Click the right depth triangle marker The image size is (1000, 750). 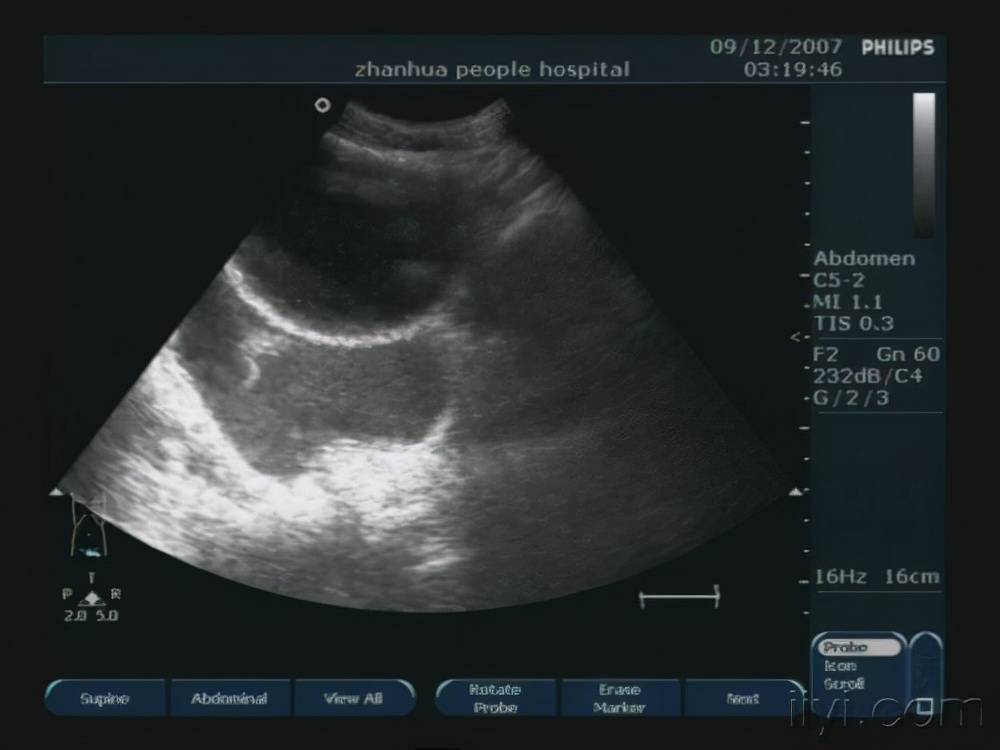point(796,492)
